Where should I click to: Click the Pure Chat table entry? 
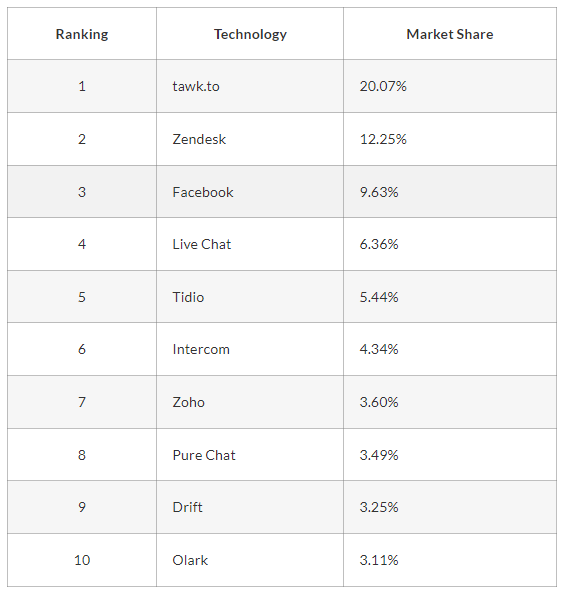pyautogui.click(x=204, y=455)
